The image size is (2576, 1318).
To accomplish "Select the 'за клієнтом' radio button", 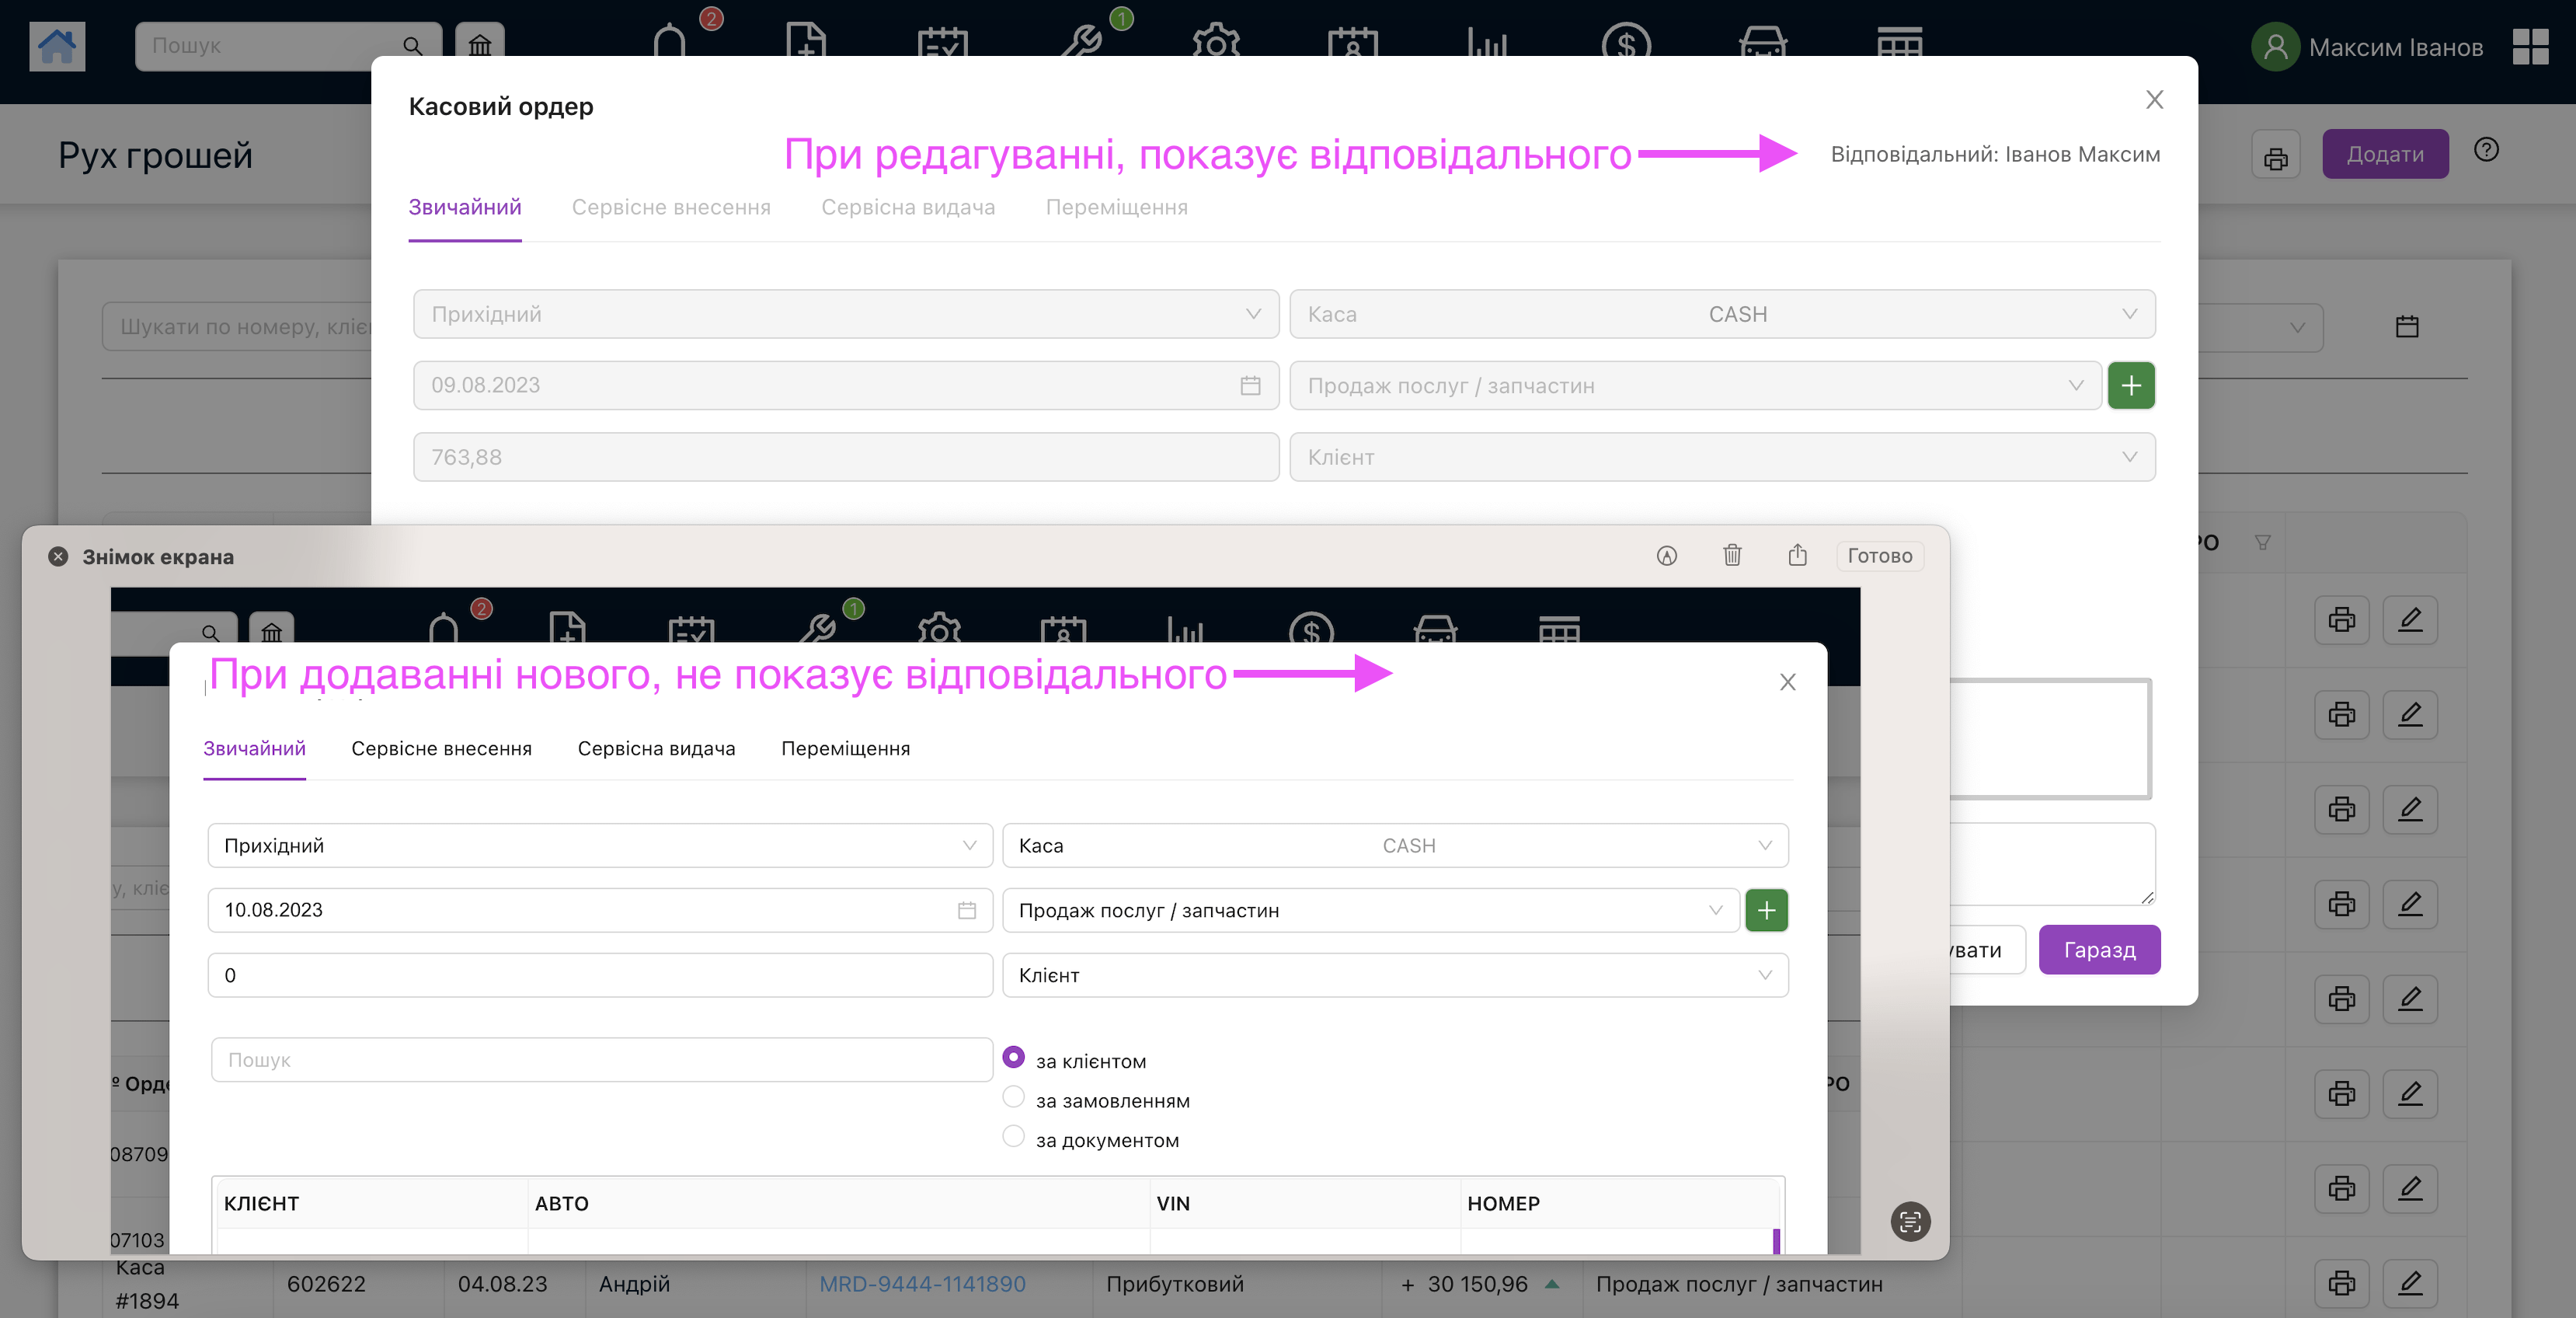I will click(1013, 1057).
